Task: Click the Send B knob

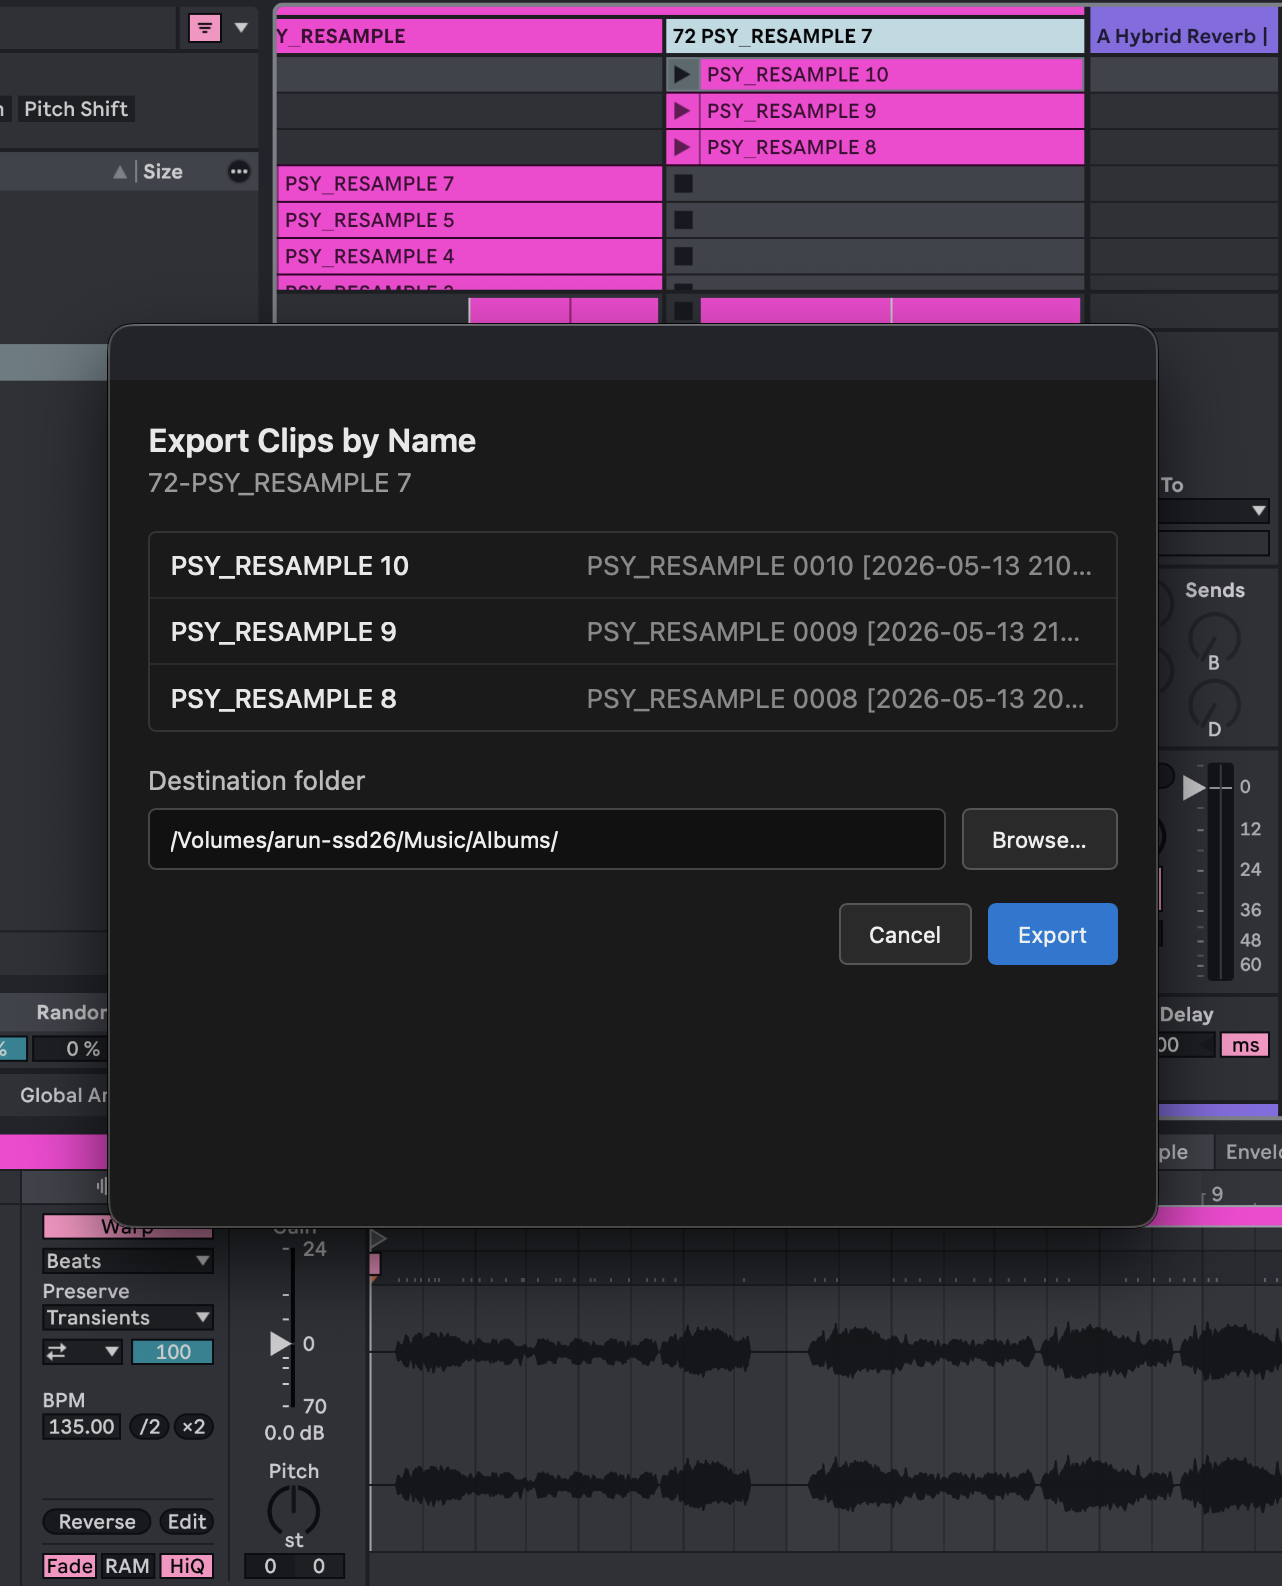Action: [x=1214, y=637]
